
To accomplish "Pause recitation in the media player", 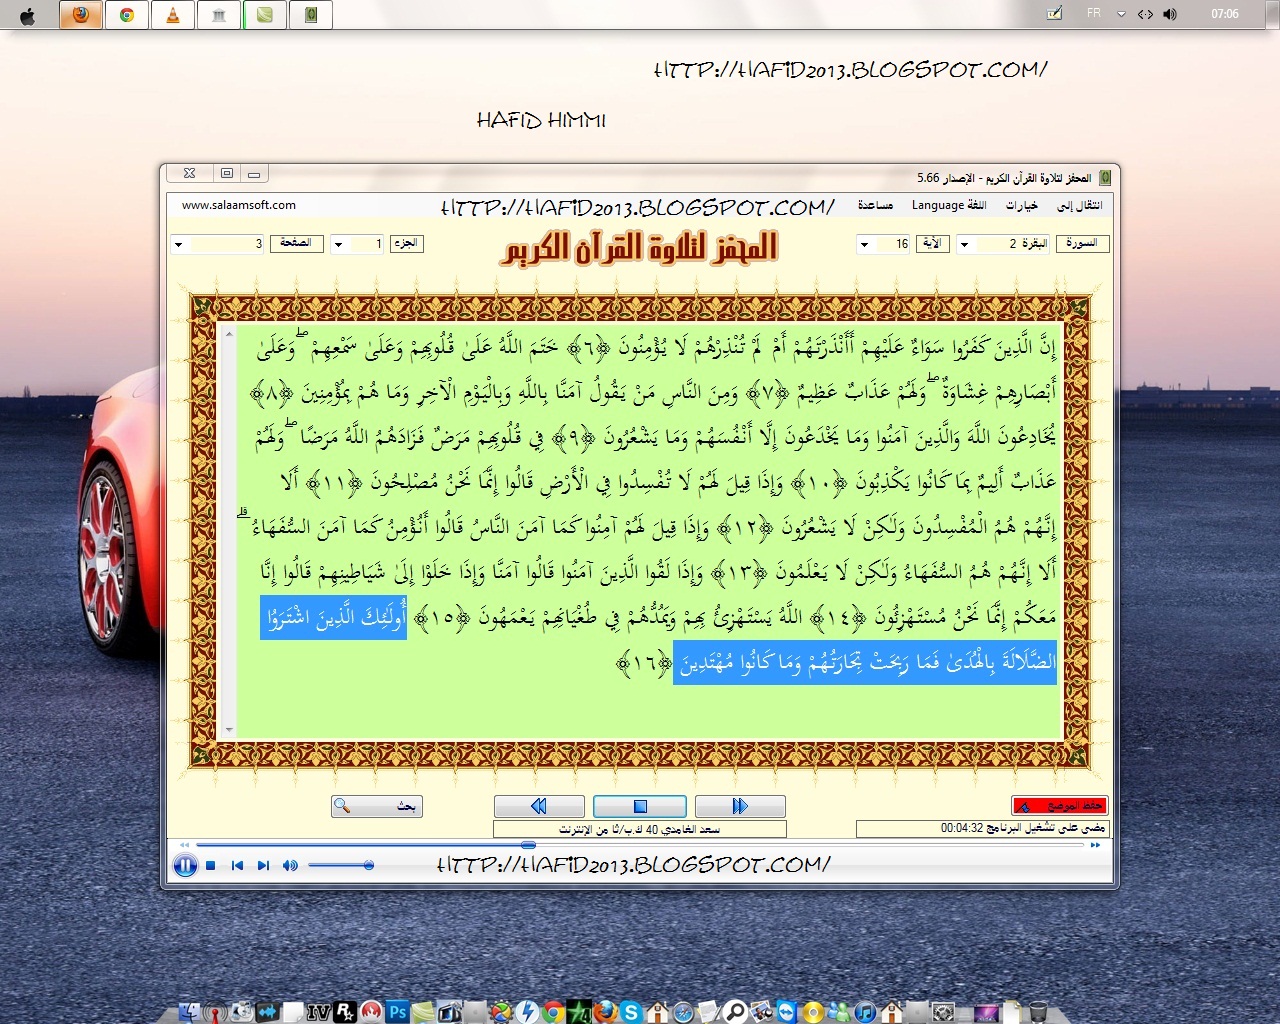I will (185, 866).
